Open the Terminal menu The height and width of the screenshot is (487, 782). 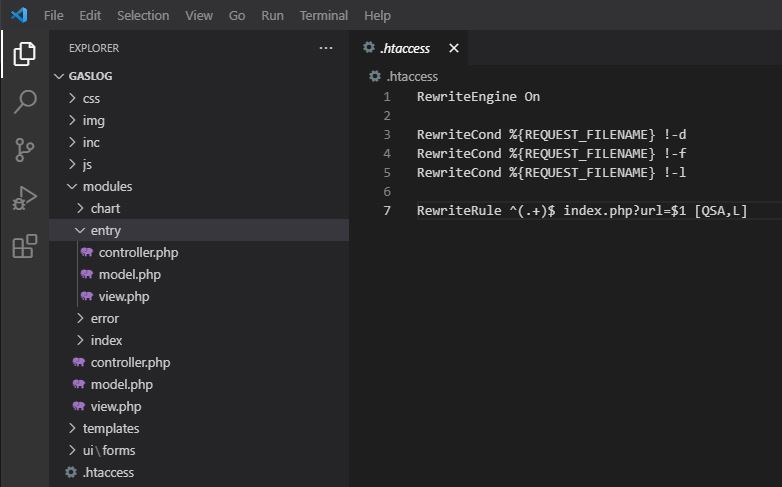[324, 16]
